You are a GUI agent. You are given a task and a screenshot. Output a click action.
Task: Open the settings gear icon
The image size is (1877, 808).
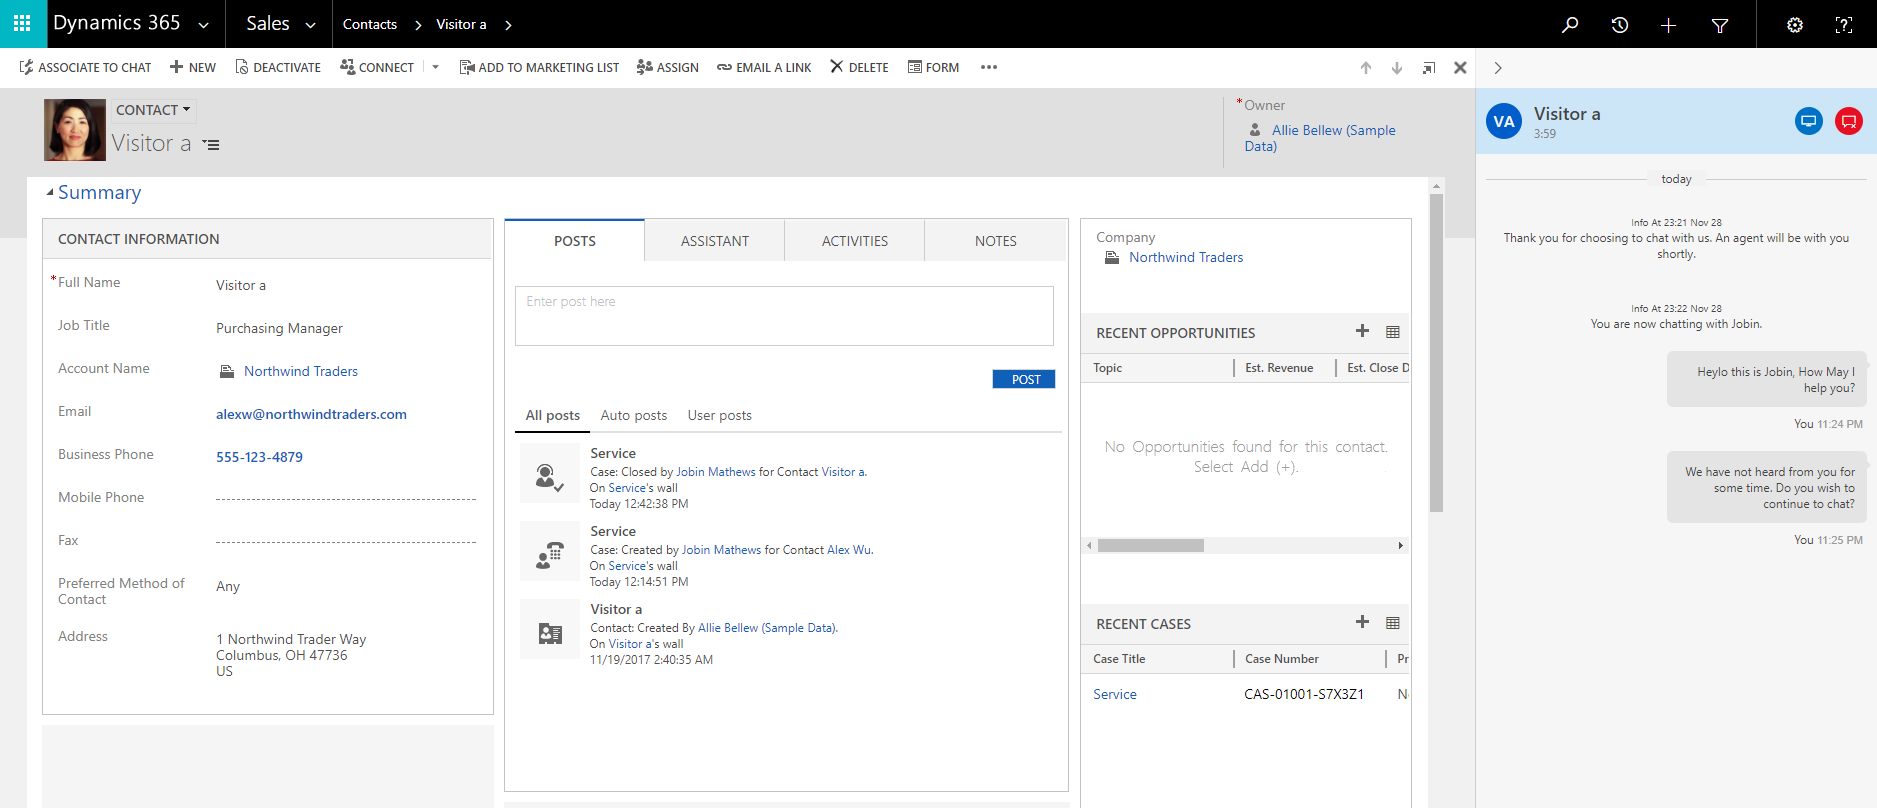tap(1795, 25)
